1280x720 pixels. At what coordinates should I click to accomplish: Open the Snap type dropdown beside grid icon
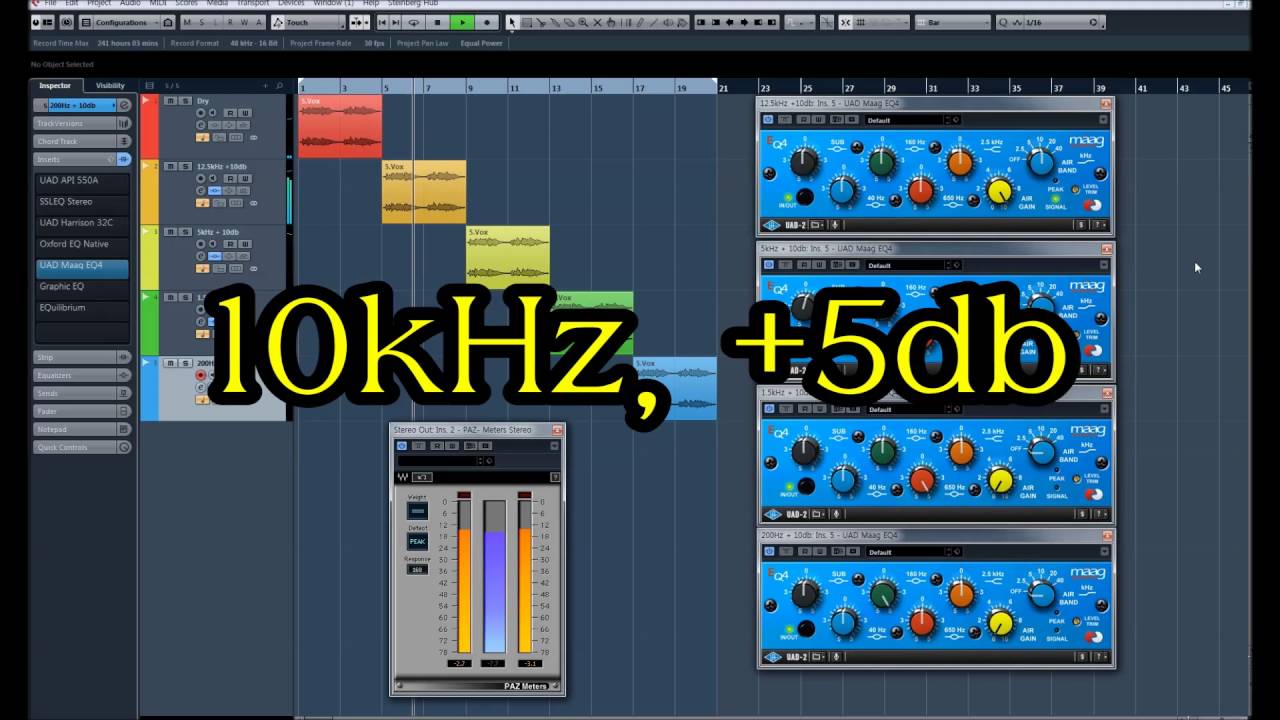pos(882,22)
